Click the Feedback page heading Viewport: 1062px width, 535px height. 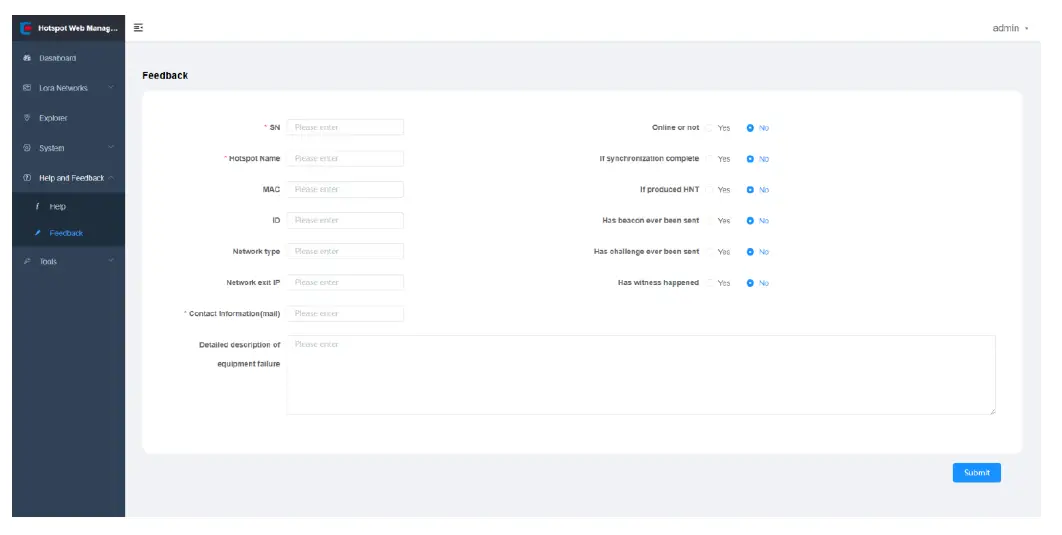pos(165,75)
